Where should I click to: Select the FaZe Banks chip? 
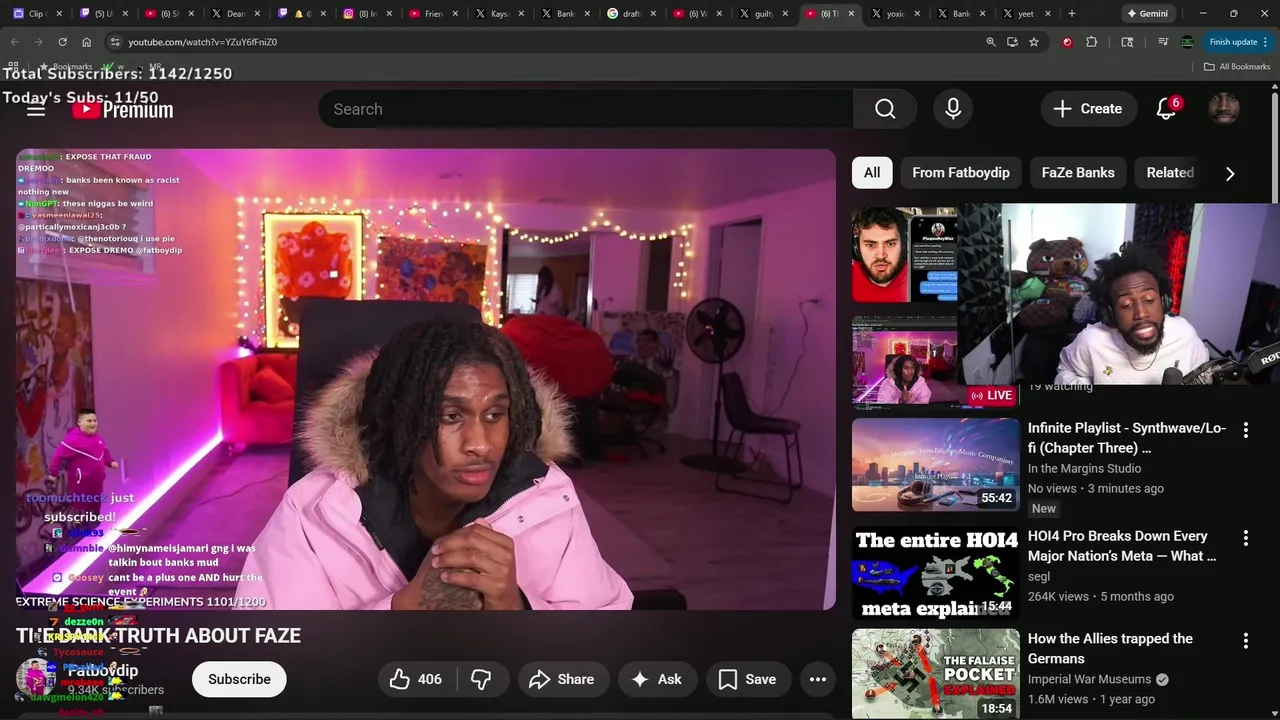[x=1078, y=173]
